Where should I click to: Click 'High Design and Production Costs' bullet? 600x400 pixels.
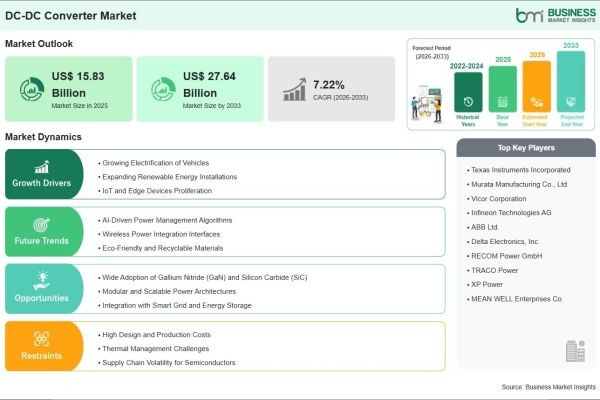pos(154,335)
